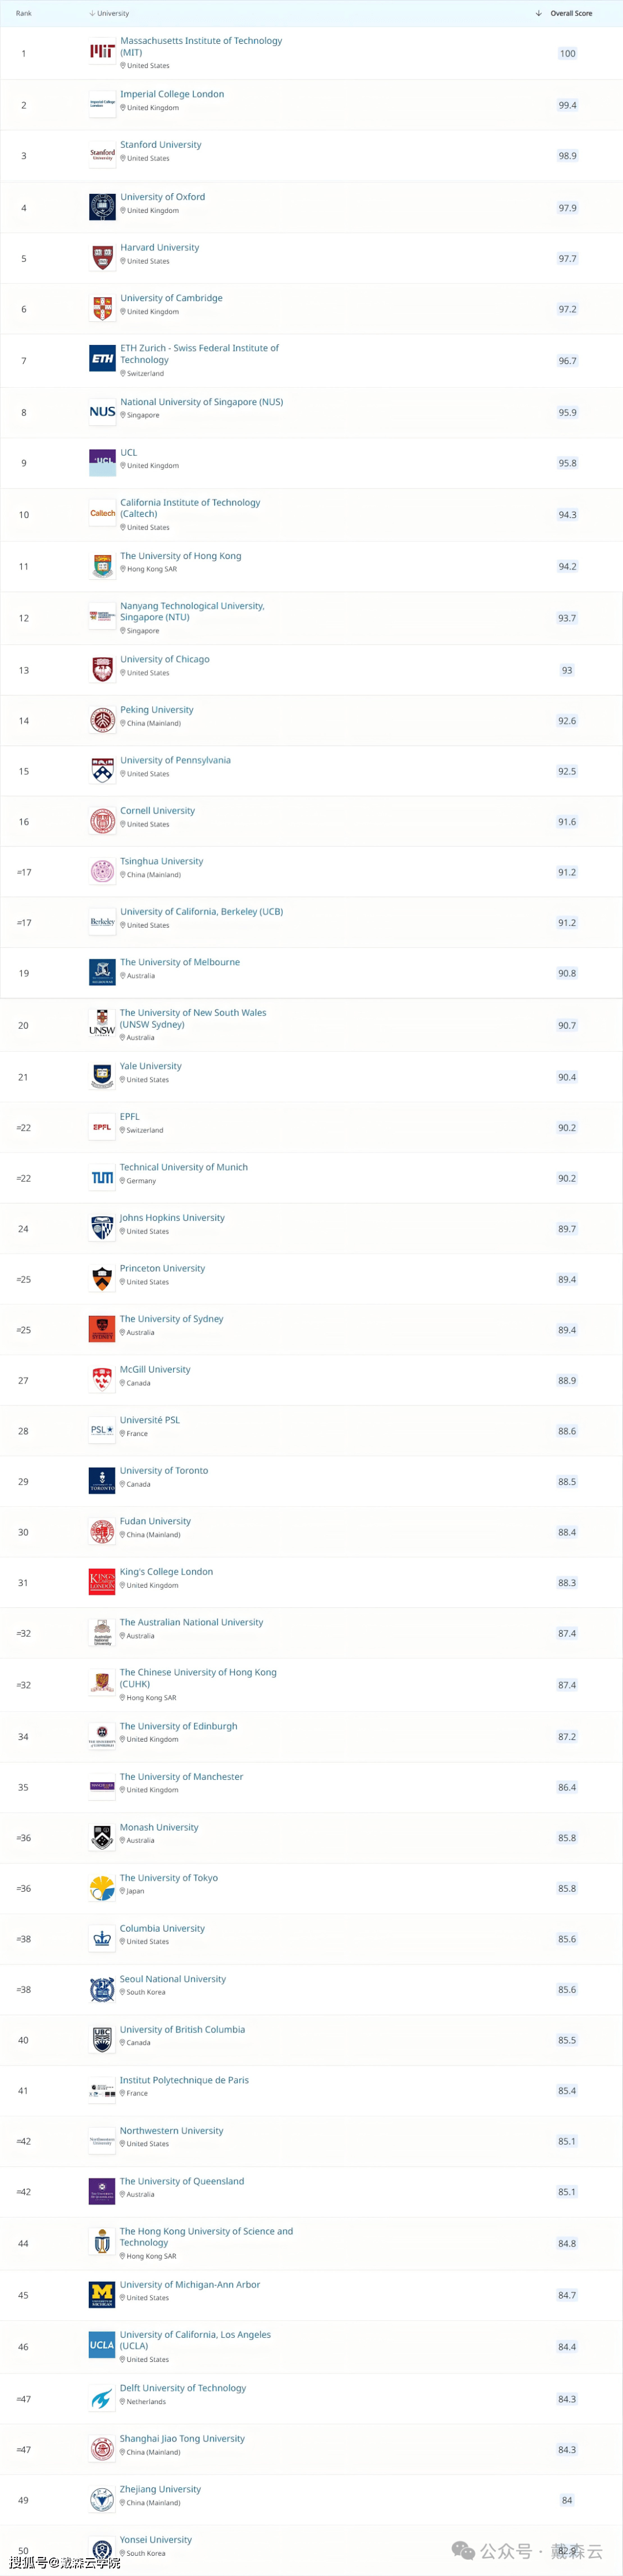Sort by Overall Score column arrow
Screen dimensions: 623x2576
[x=539, y=14]
